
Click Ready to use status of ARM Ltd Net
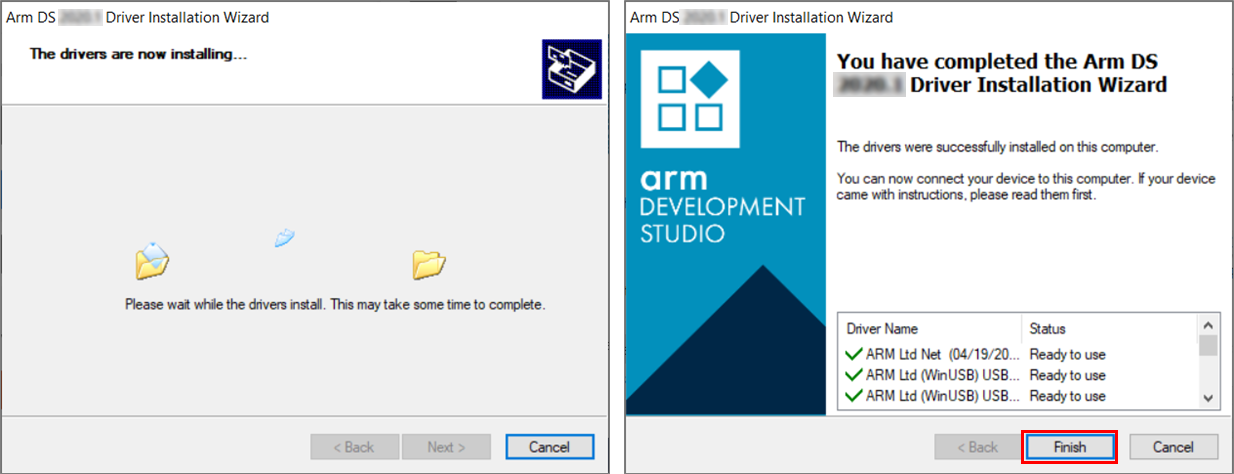tap(1067, 354)
